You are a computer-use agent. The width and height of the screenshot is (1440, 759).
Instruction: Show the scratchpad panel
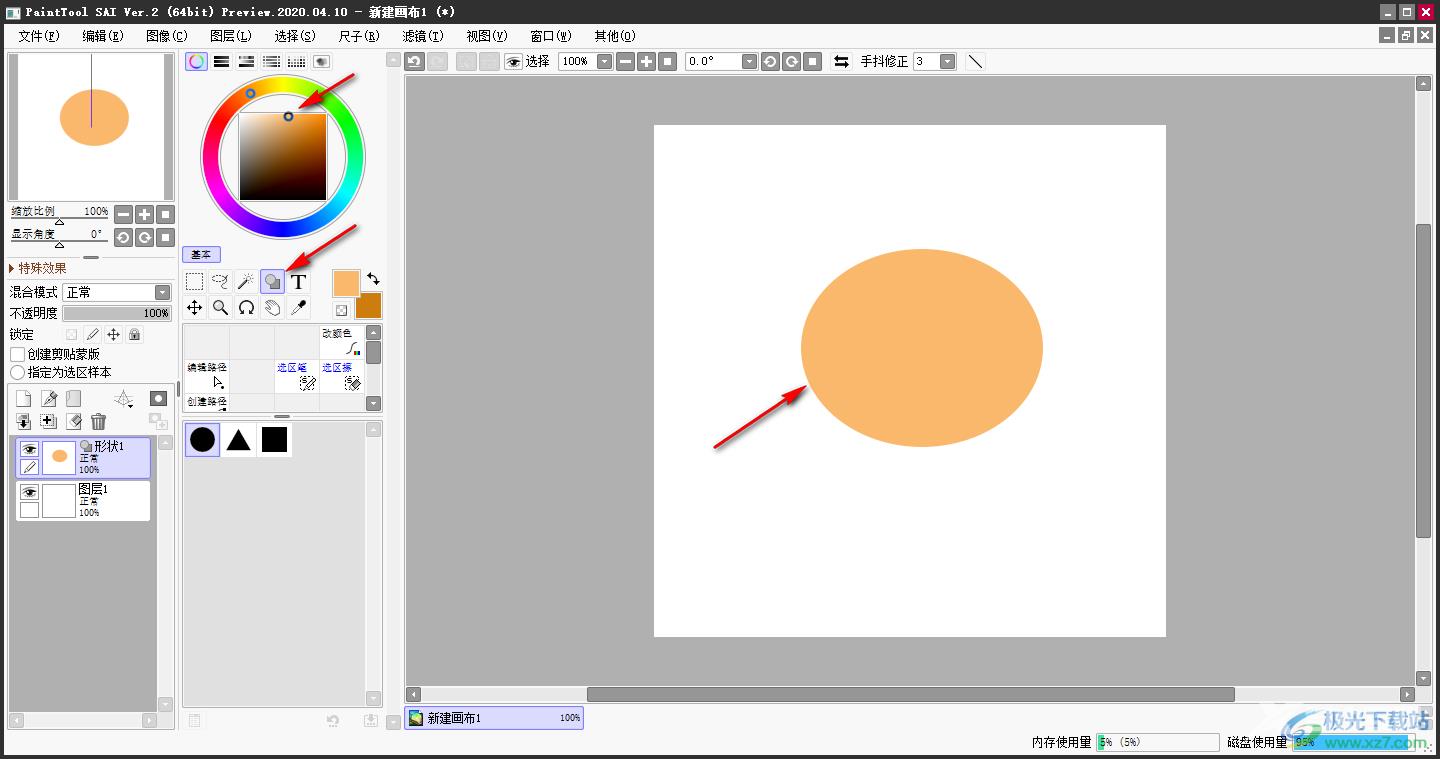[x=322, y=61]
